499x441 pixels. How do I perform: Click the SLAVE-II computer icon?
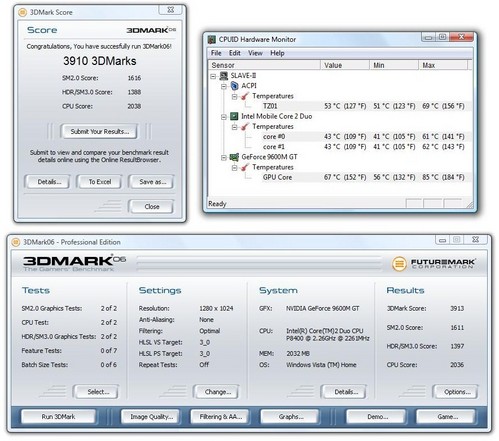click(224, 76)
